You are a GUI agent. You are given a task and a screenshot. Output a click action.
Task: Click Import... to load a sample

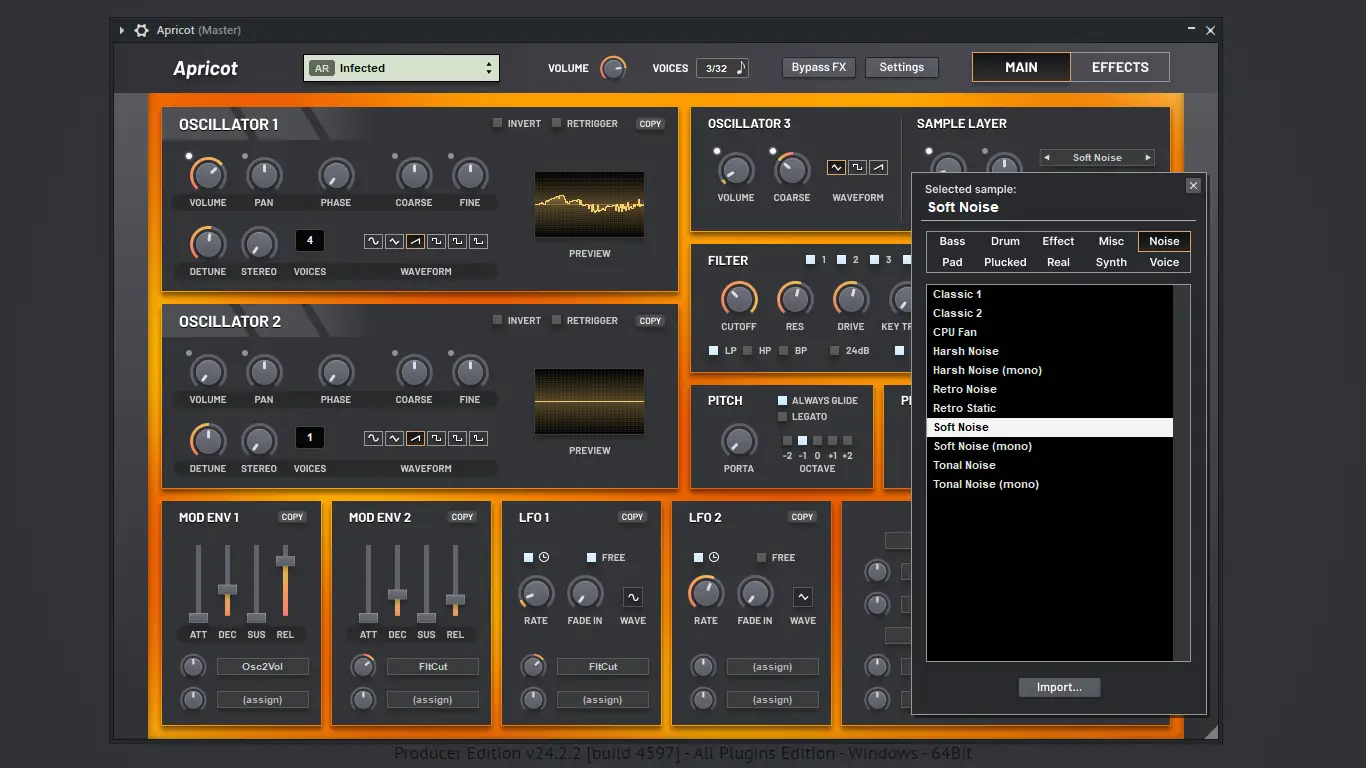[x=1059, y=687]
